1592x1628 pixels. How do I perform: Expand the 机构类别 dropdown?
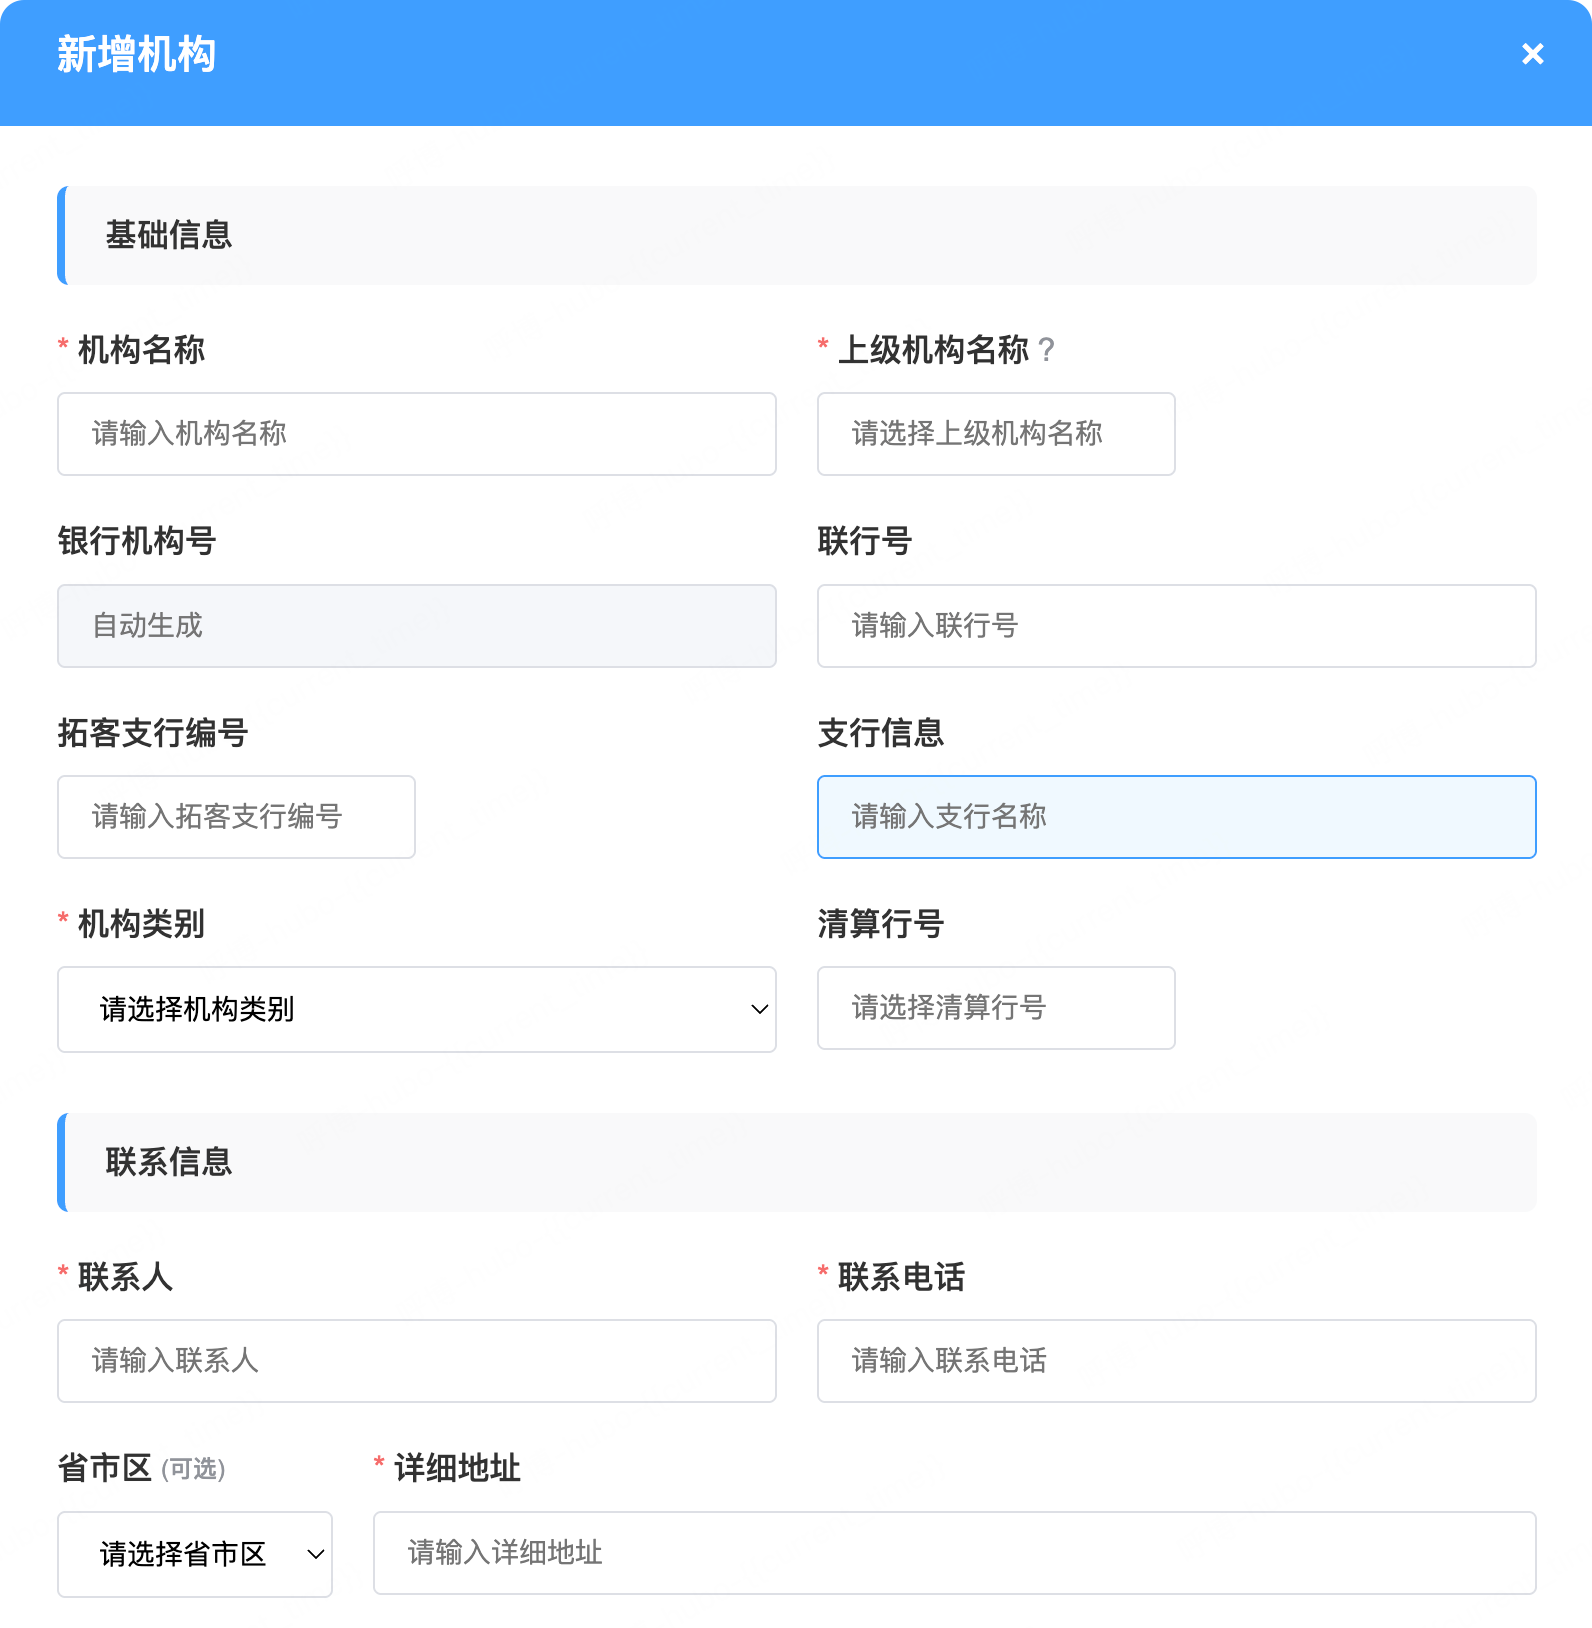[416, 1009]
